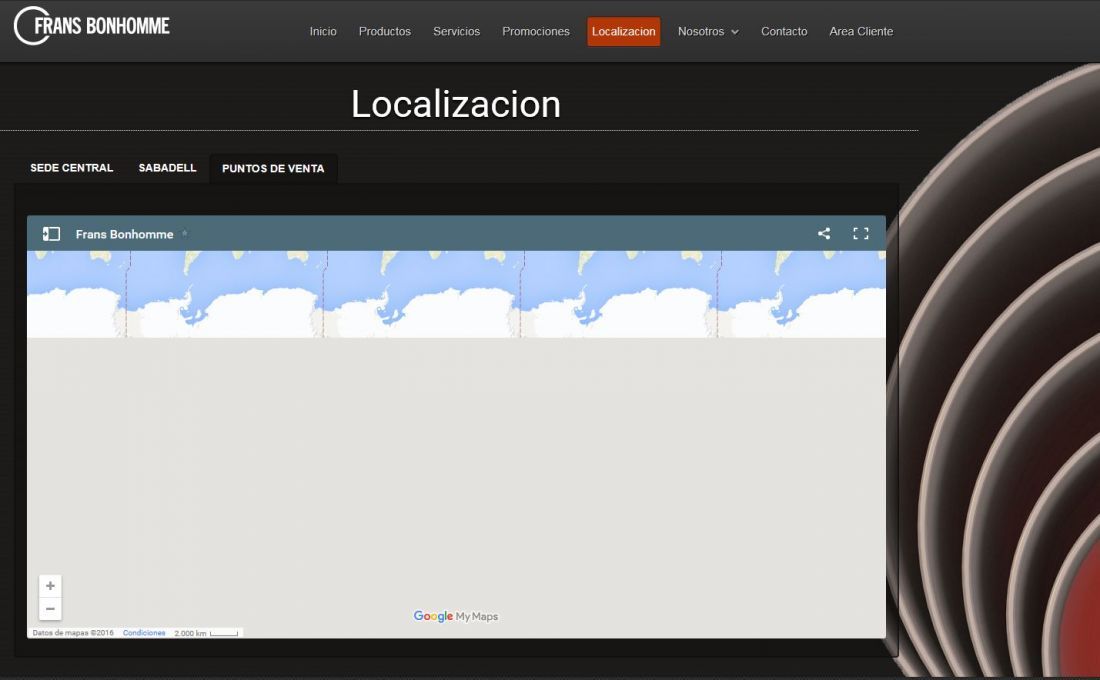Zoom in on the map
This screenshot has width=1100, height=680.
(x=51, y=585)
